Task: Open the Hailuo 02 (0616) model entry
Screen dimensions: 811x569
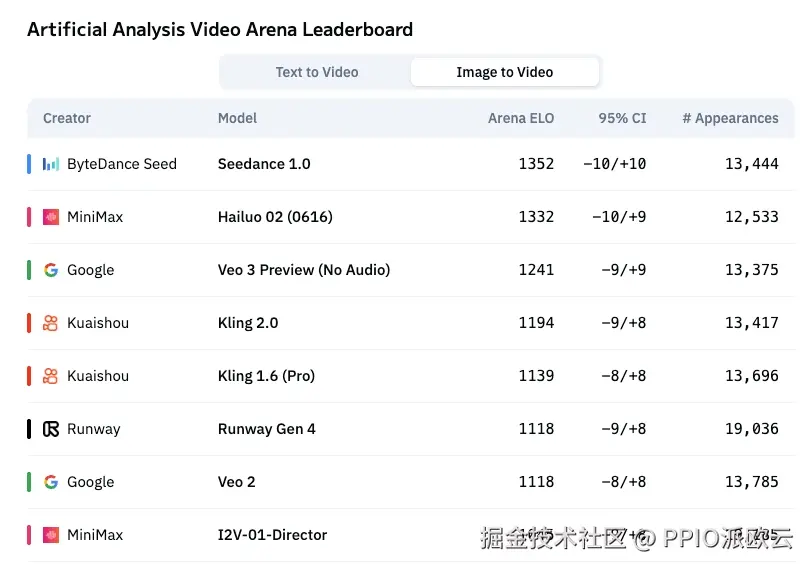Action: 275,217
